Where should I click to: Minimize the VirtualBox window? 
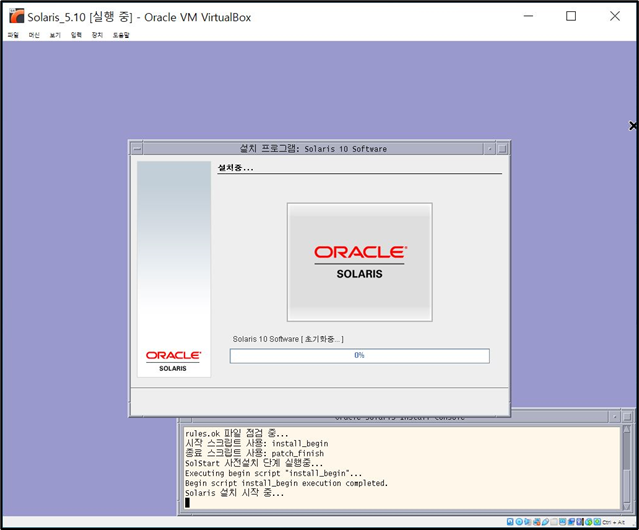pos(528,16)
